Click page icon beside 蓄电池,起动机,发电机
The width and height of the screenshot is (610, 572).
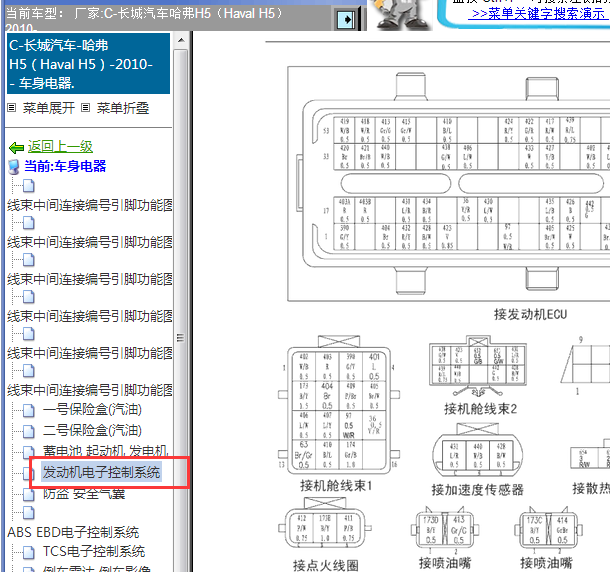(x=28, y=452)
